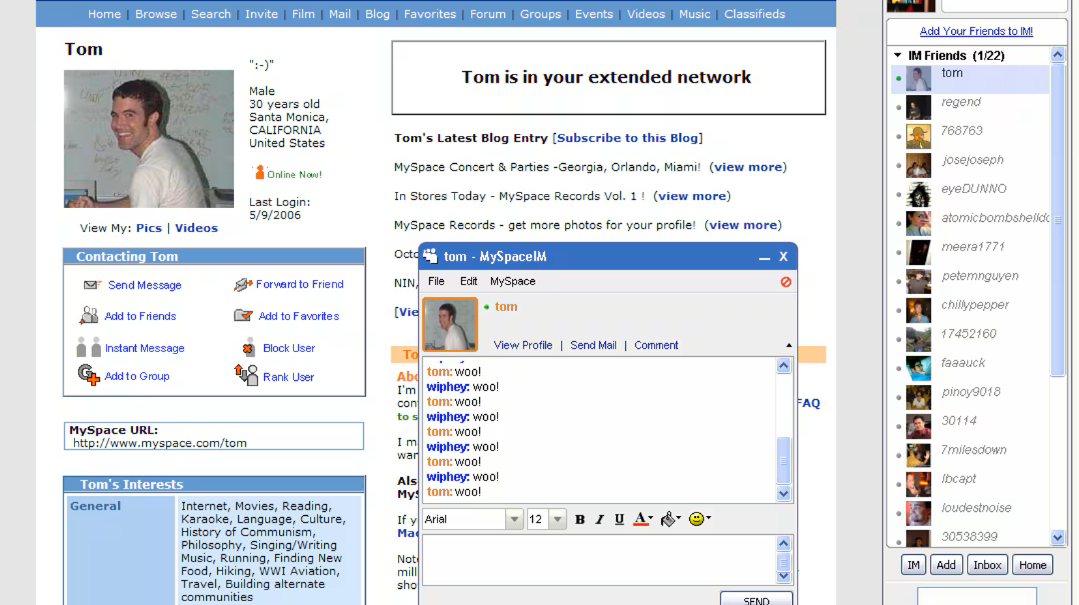Open the File menu in MySpaceIM
The image size is (1079, 605).
(x=436, y=282)
